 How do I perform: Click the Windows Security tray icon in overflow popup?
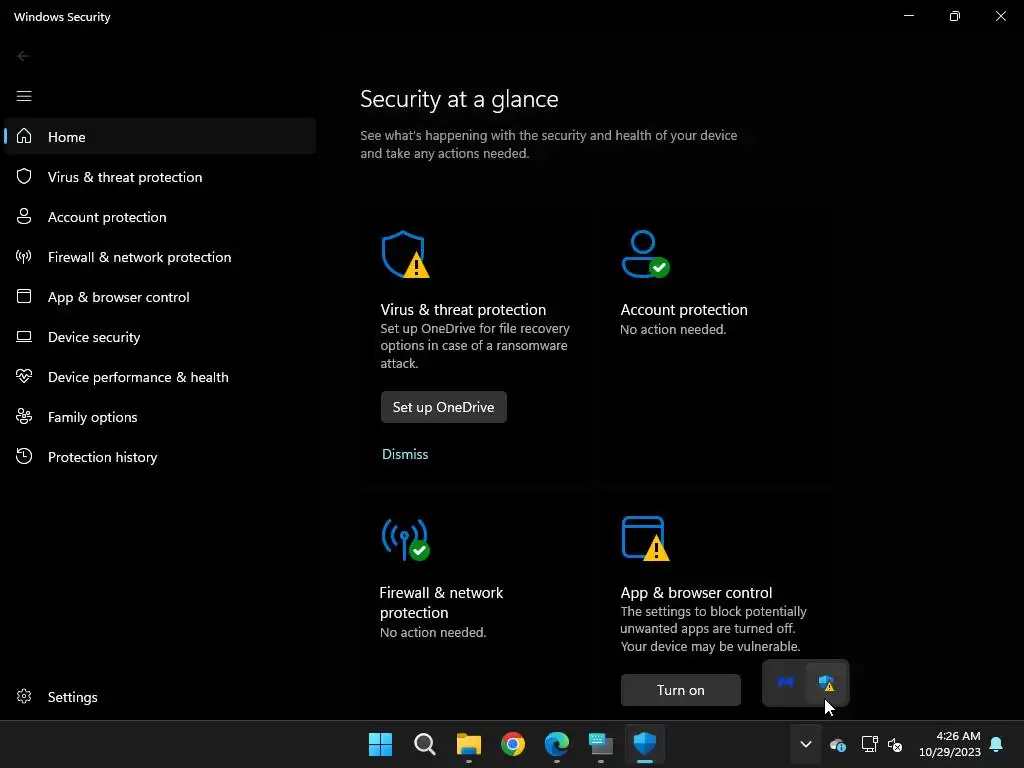pyautogui.click(x=827, y=683)
